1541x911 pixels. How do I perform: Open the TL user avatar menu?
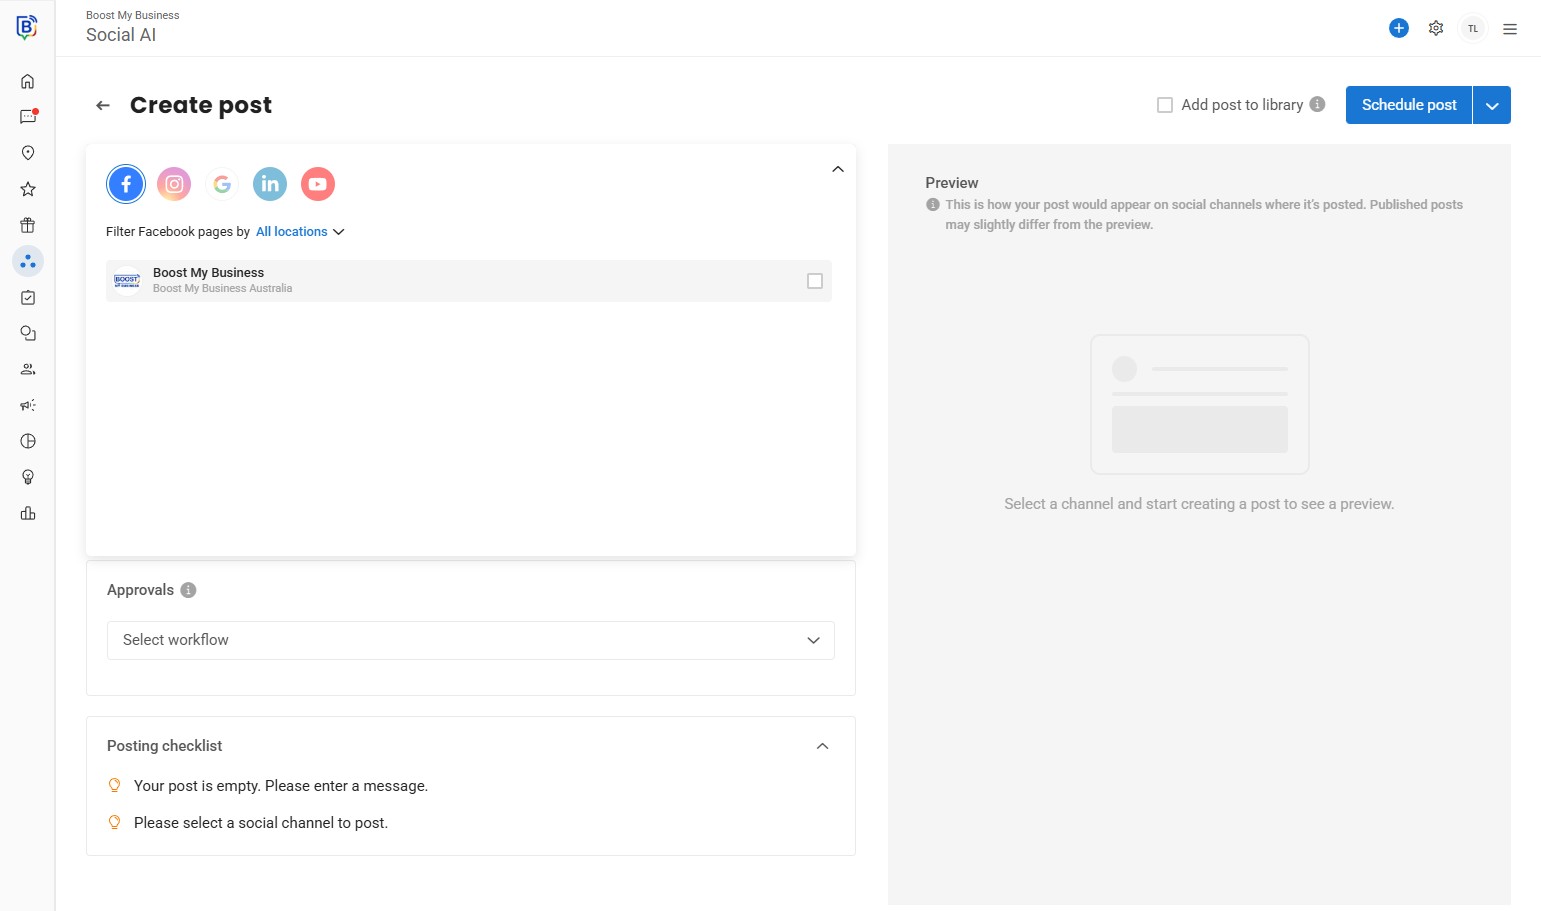click(1473, 29)
